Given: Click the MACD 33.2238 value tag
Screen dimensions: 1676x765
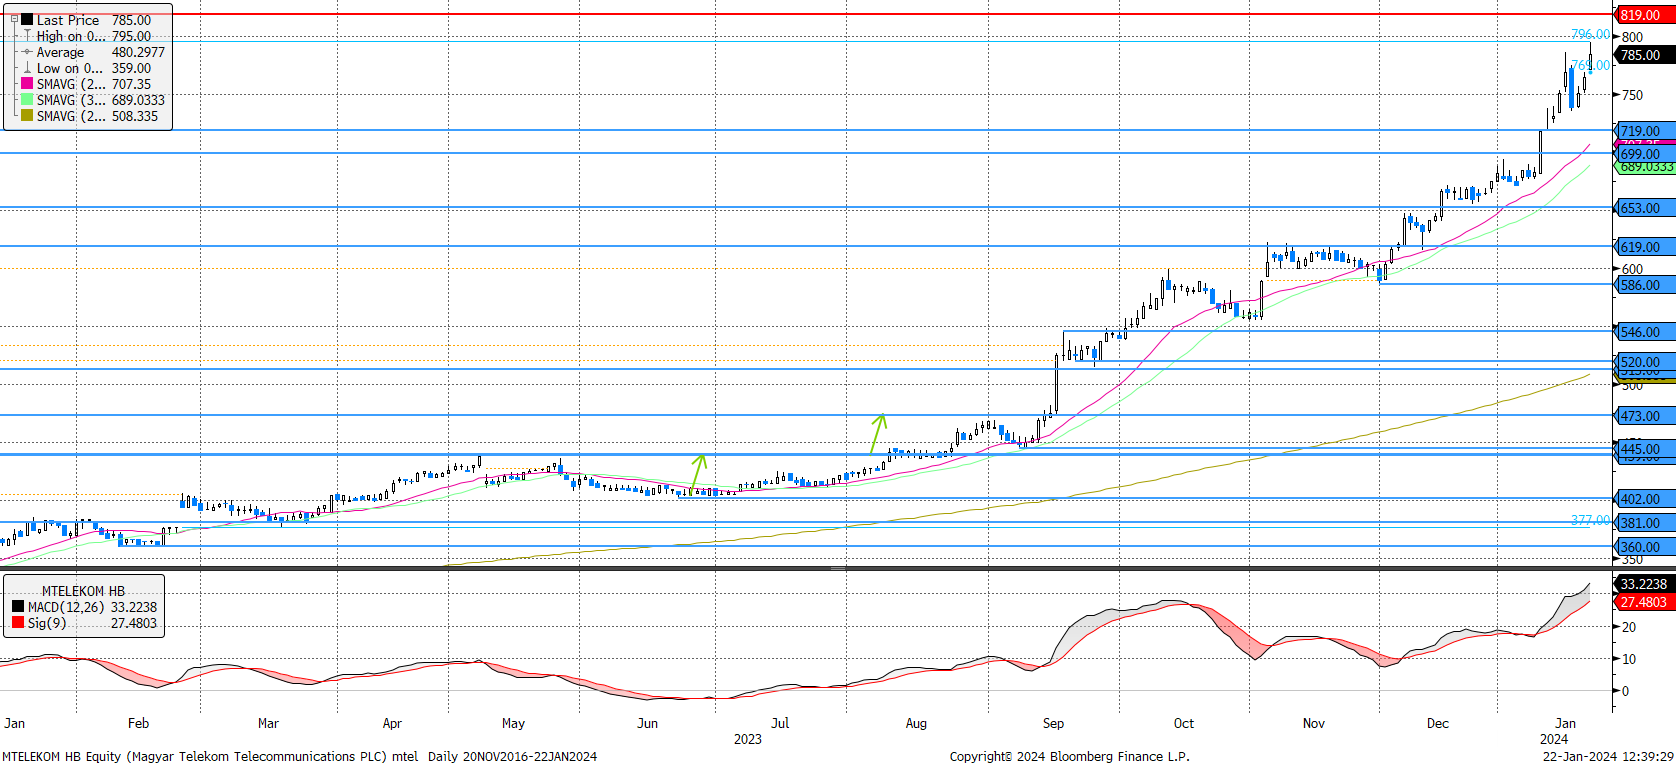Looking at the screenshot, I should (x=1645, y=584).
